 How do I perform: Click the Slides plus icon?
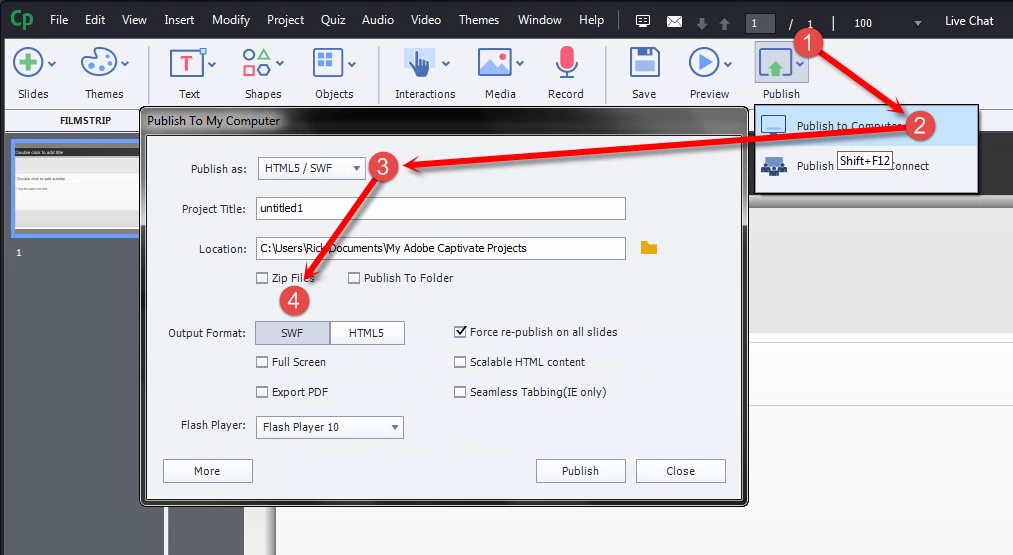(x=28, y=63)
